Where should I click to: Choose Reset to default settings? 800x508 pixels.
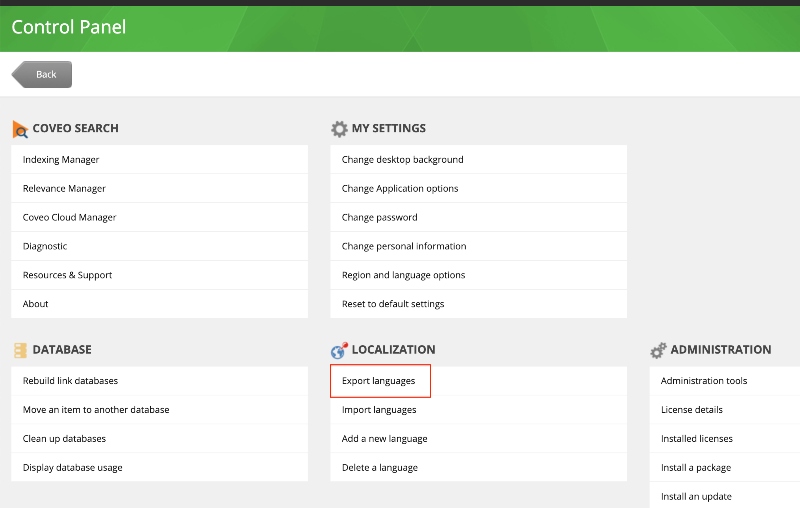coord(479,304)
